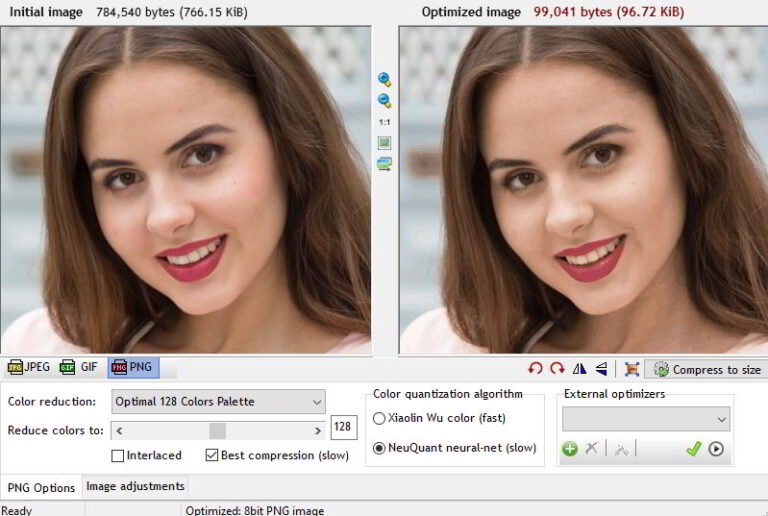This screenshot has height=516, width=768.
Task: Click the Initial image preview
Action: click(x=186, y=190)
